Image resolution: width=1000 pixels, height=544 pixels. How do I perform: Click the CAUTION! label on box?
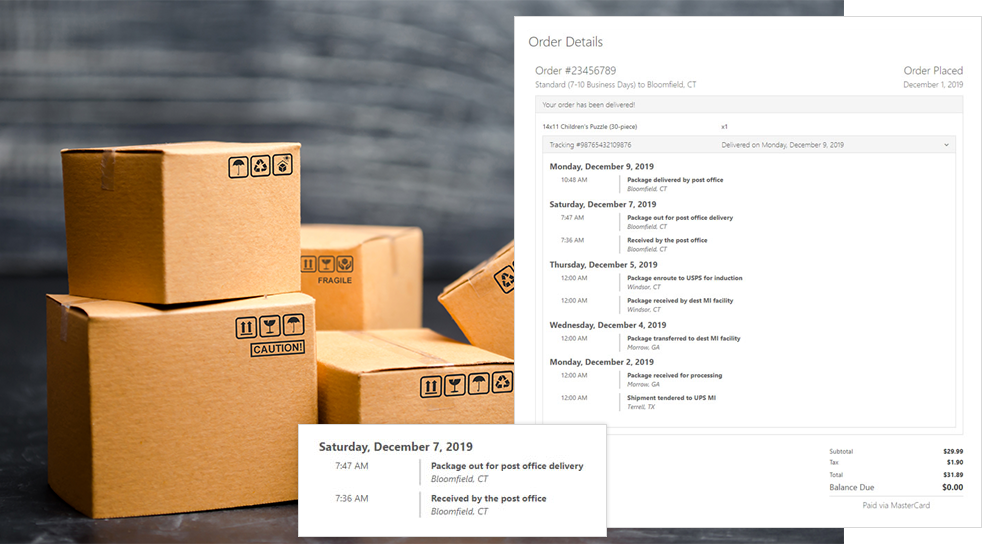(277, 348)
